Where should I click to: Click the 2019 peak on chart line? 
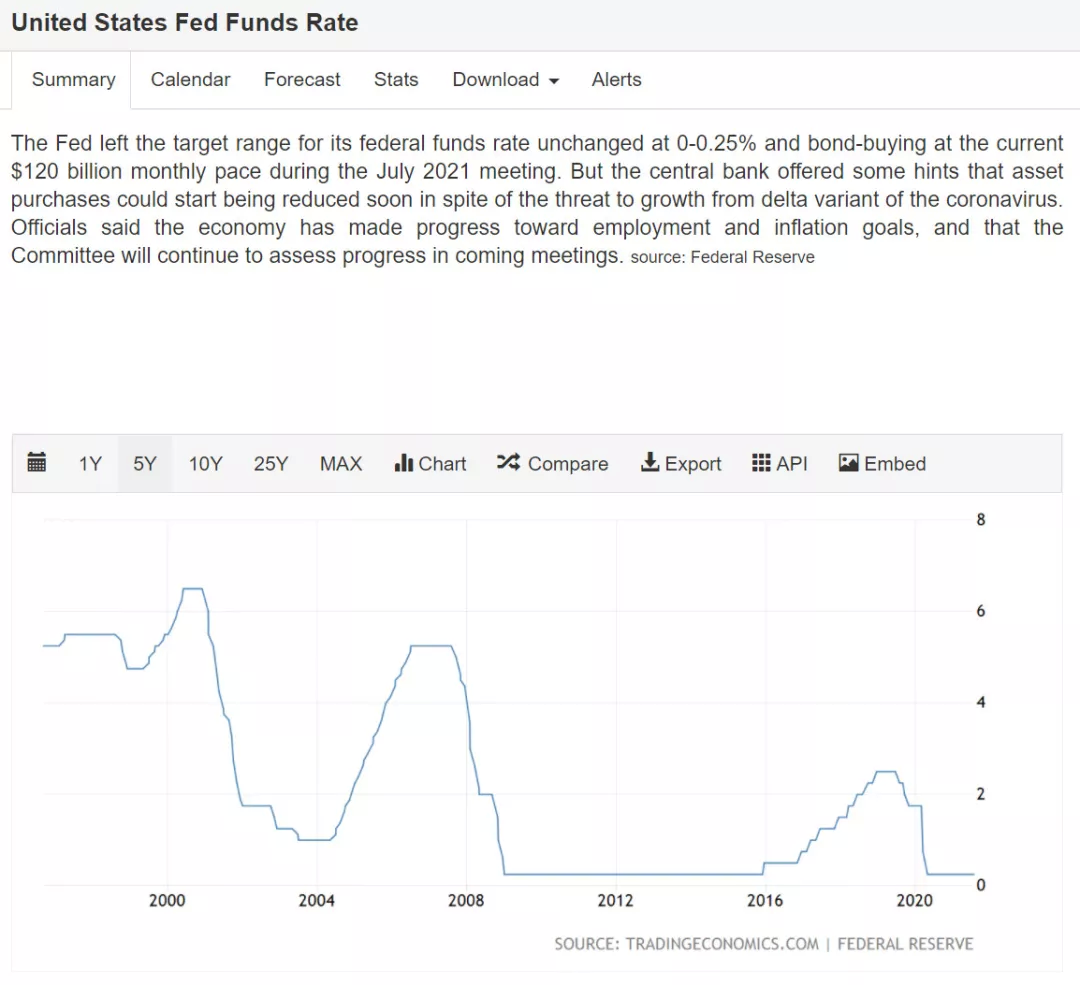(885, 772)
